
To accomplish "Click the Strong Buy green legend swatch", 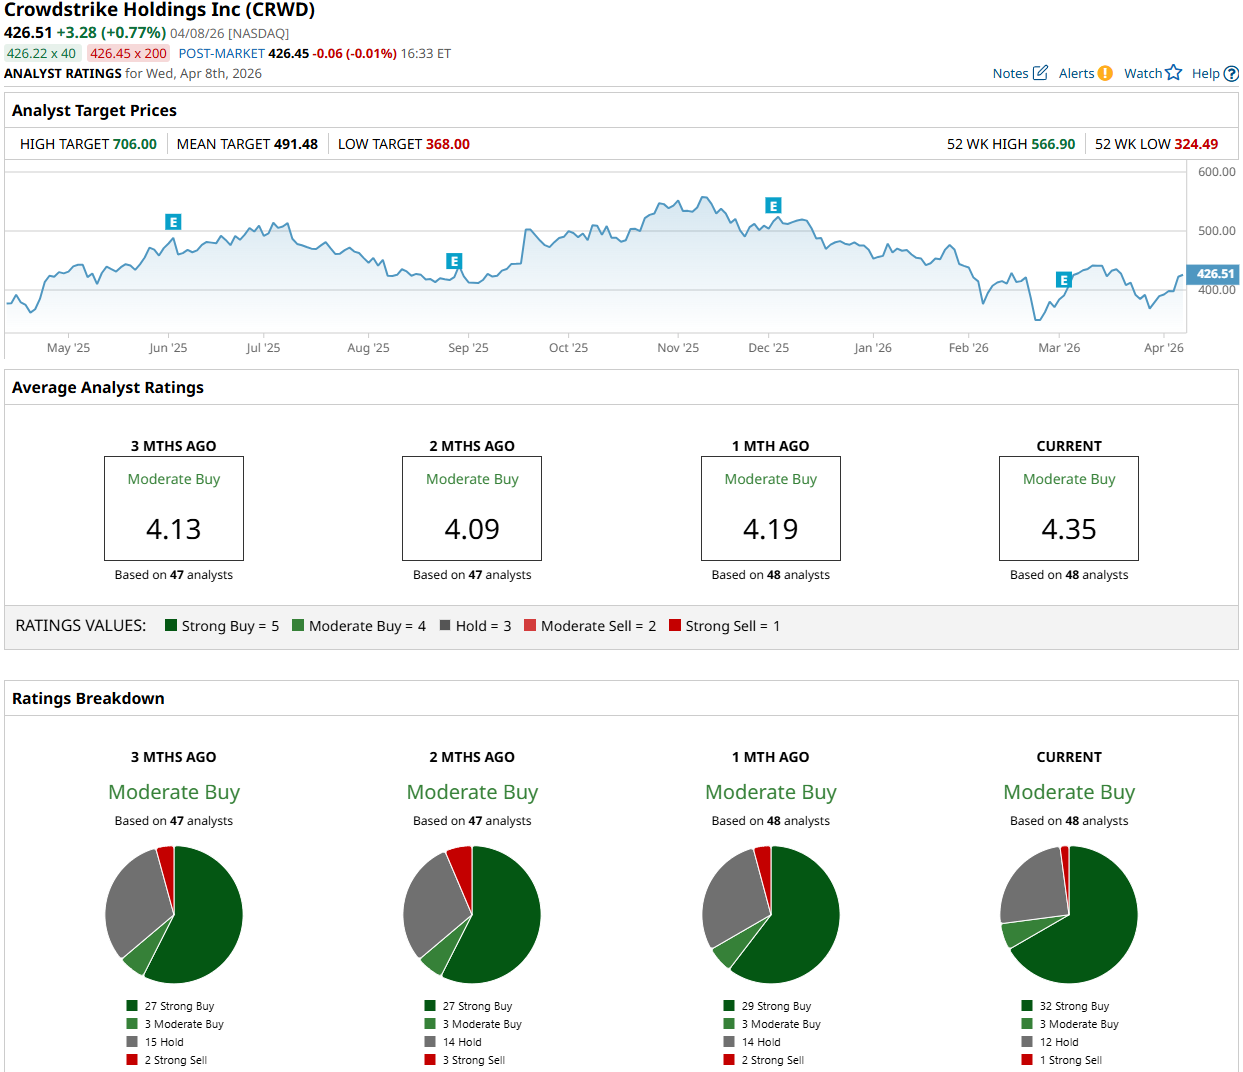I will click(x=171, y=626).
